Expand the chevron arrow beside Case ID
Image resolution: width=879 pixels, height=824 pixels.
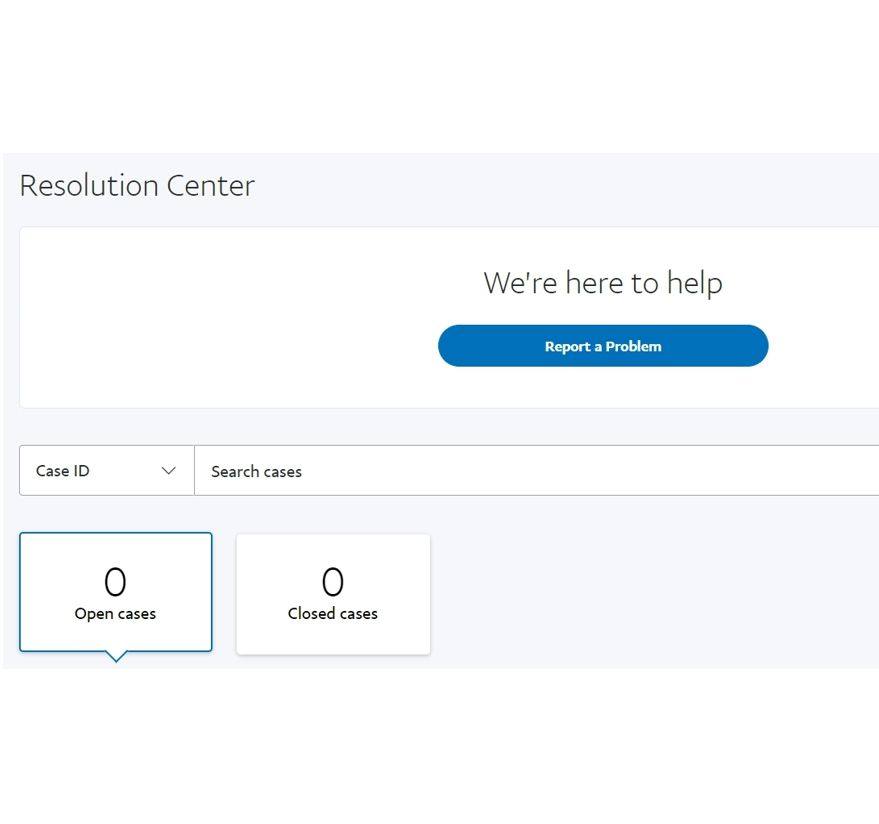tap(168, 471)
